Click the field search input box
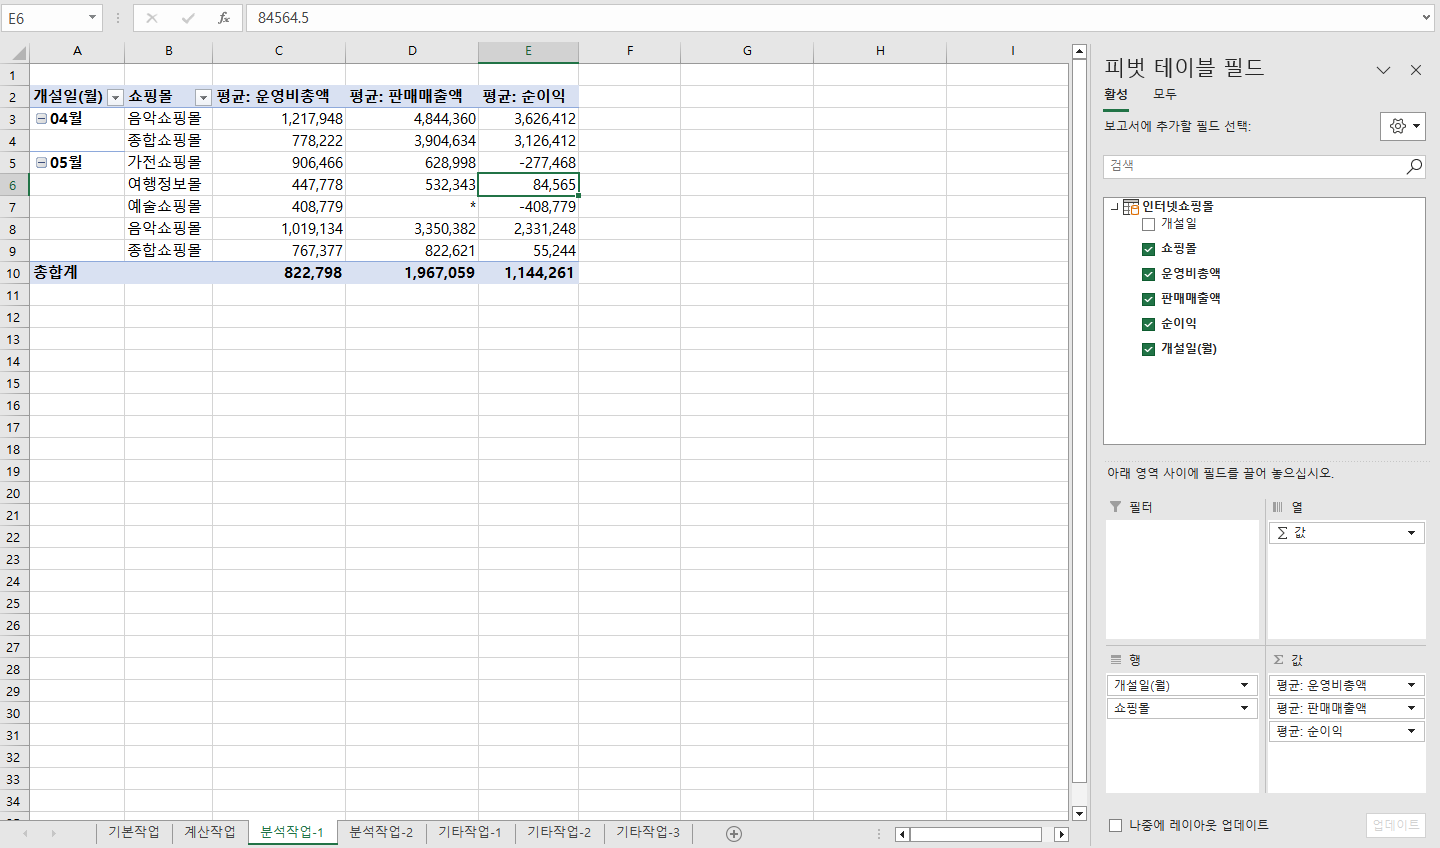The image size is (1440, 848). pyautogui.click(x=1254, y=166)
